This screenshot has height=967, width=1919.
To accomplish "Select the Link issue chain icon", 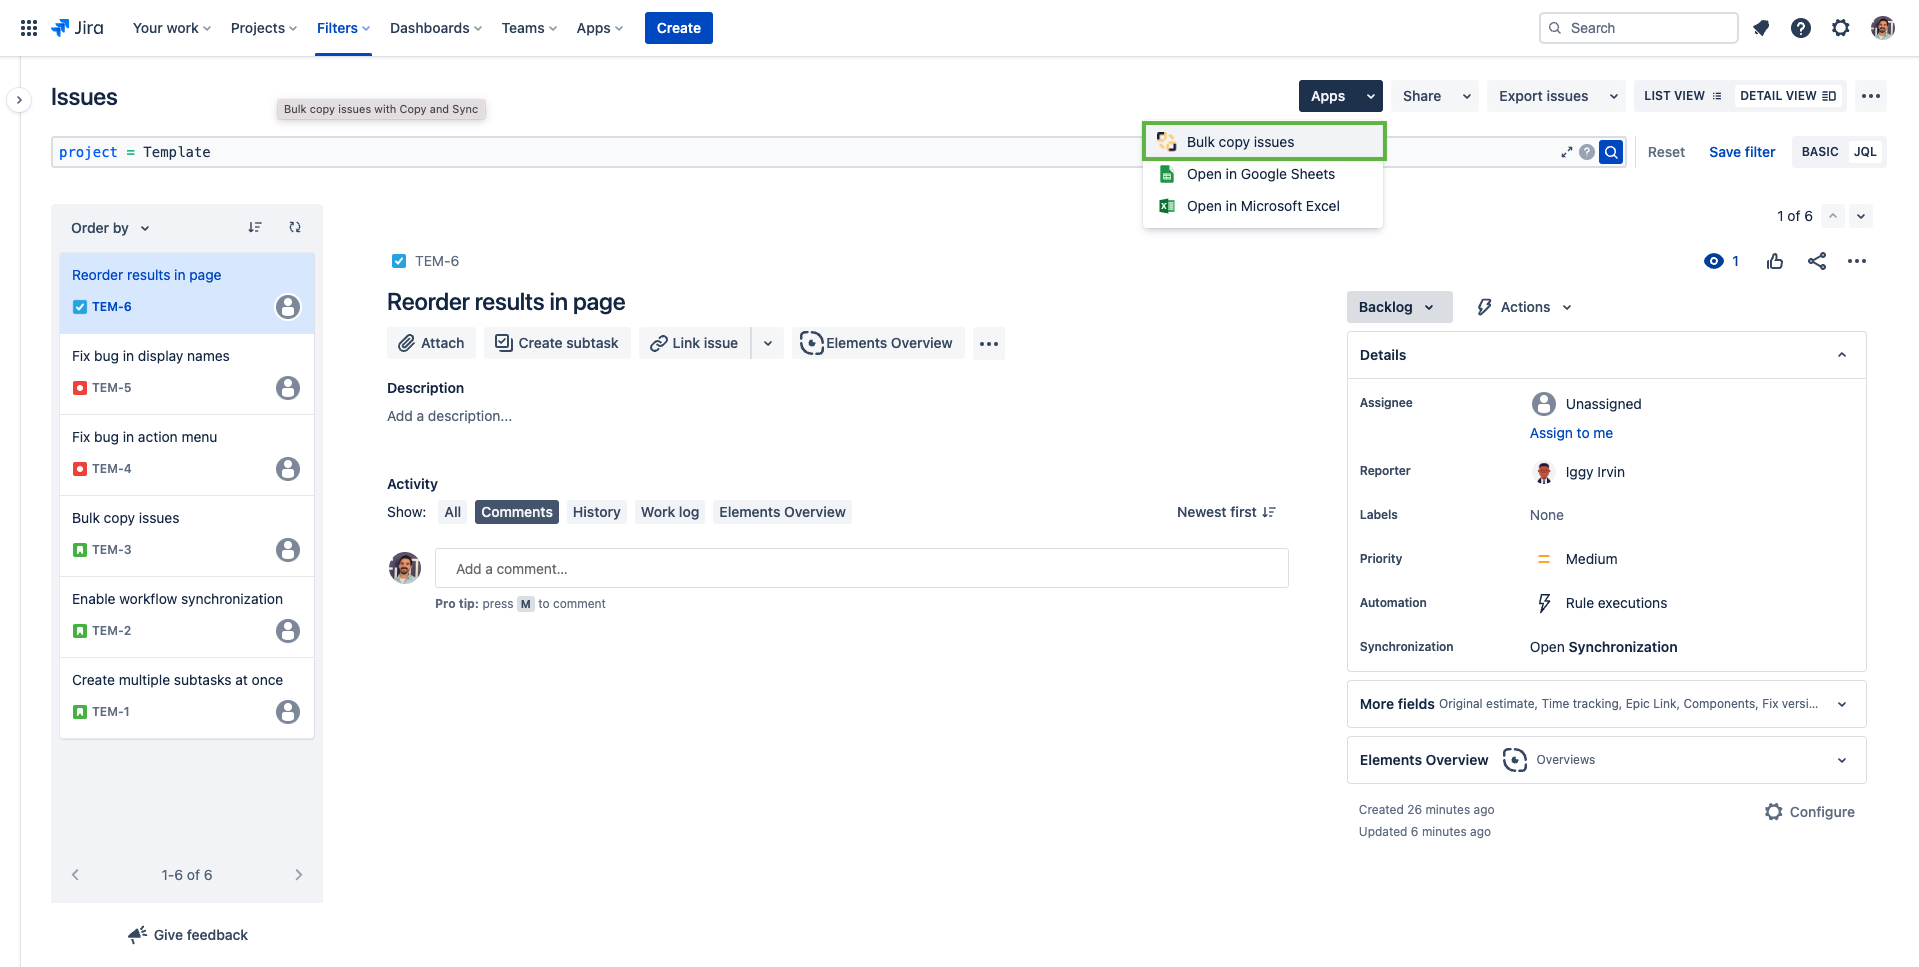I will [x=659, y=343].
